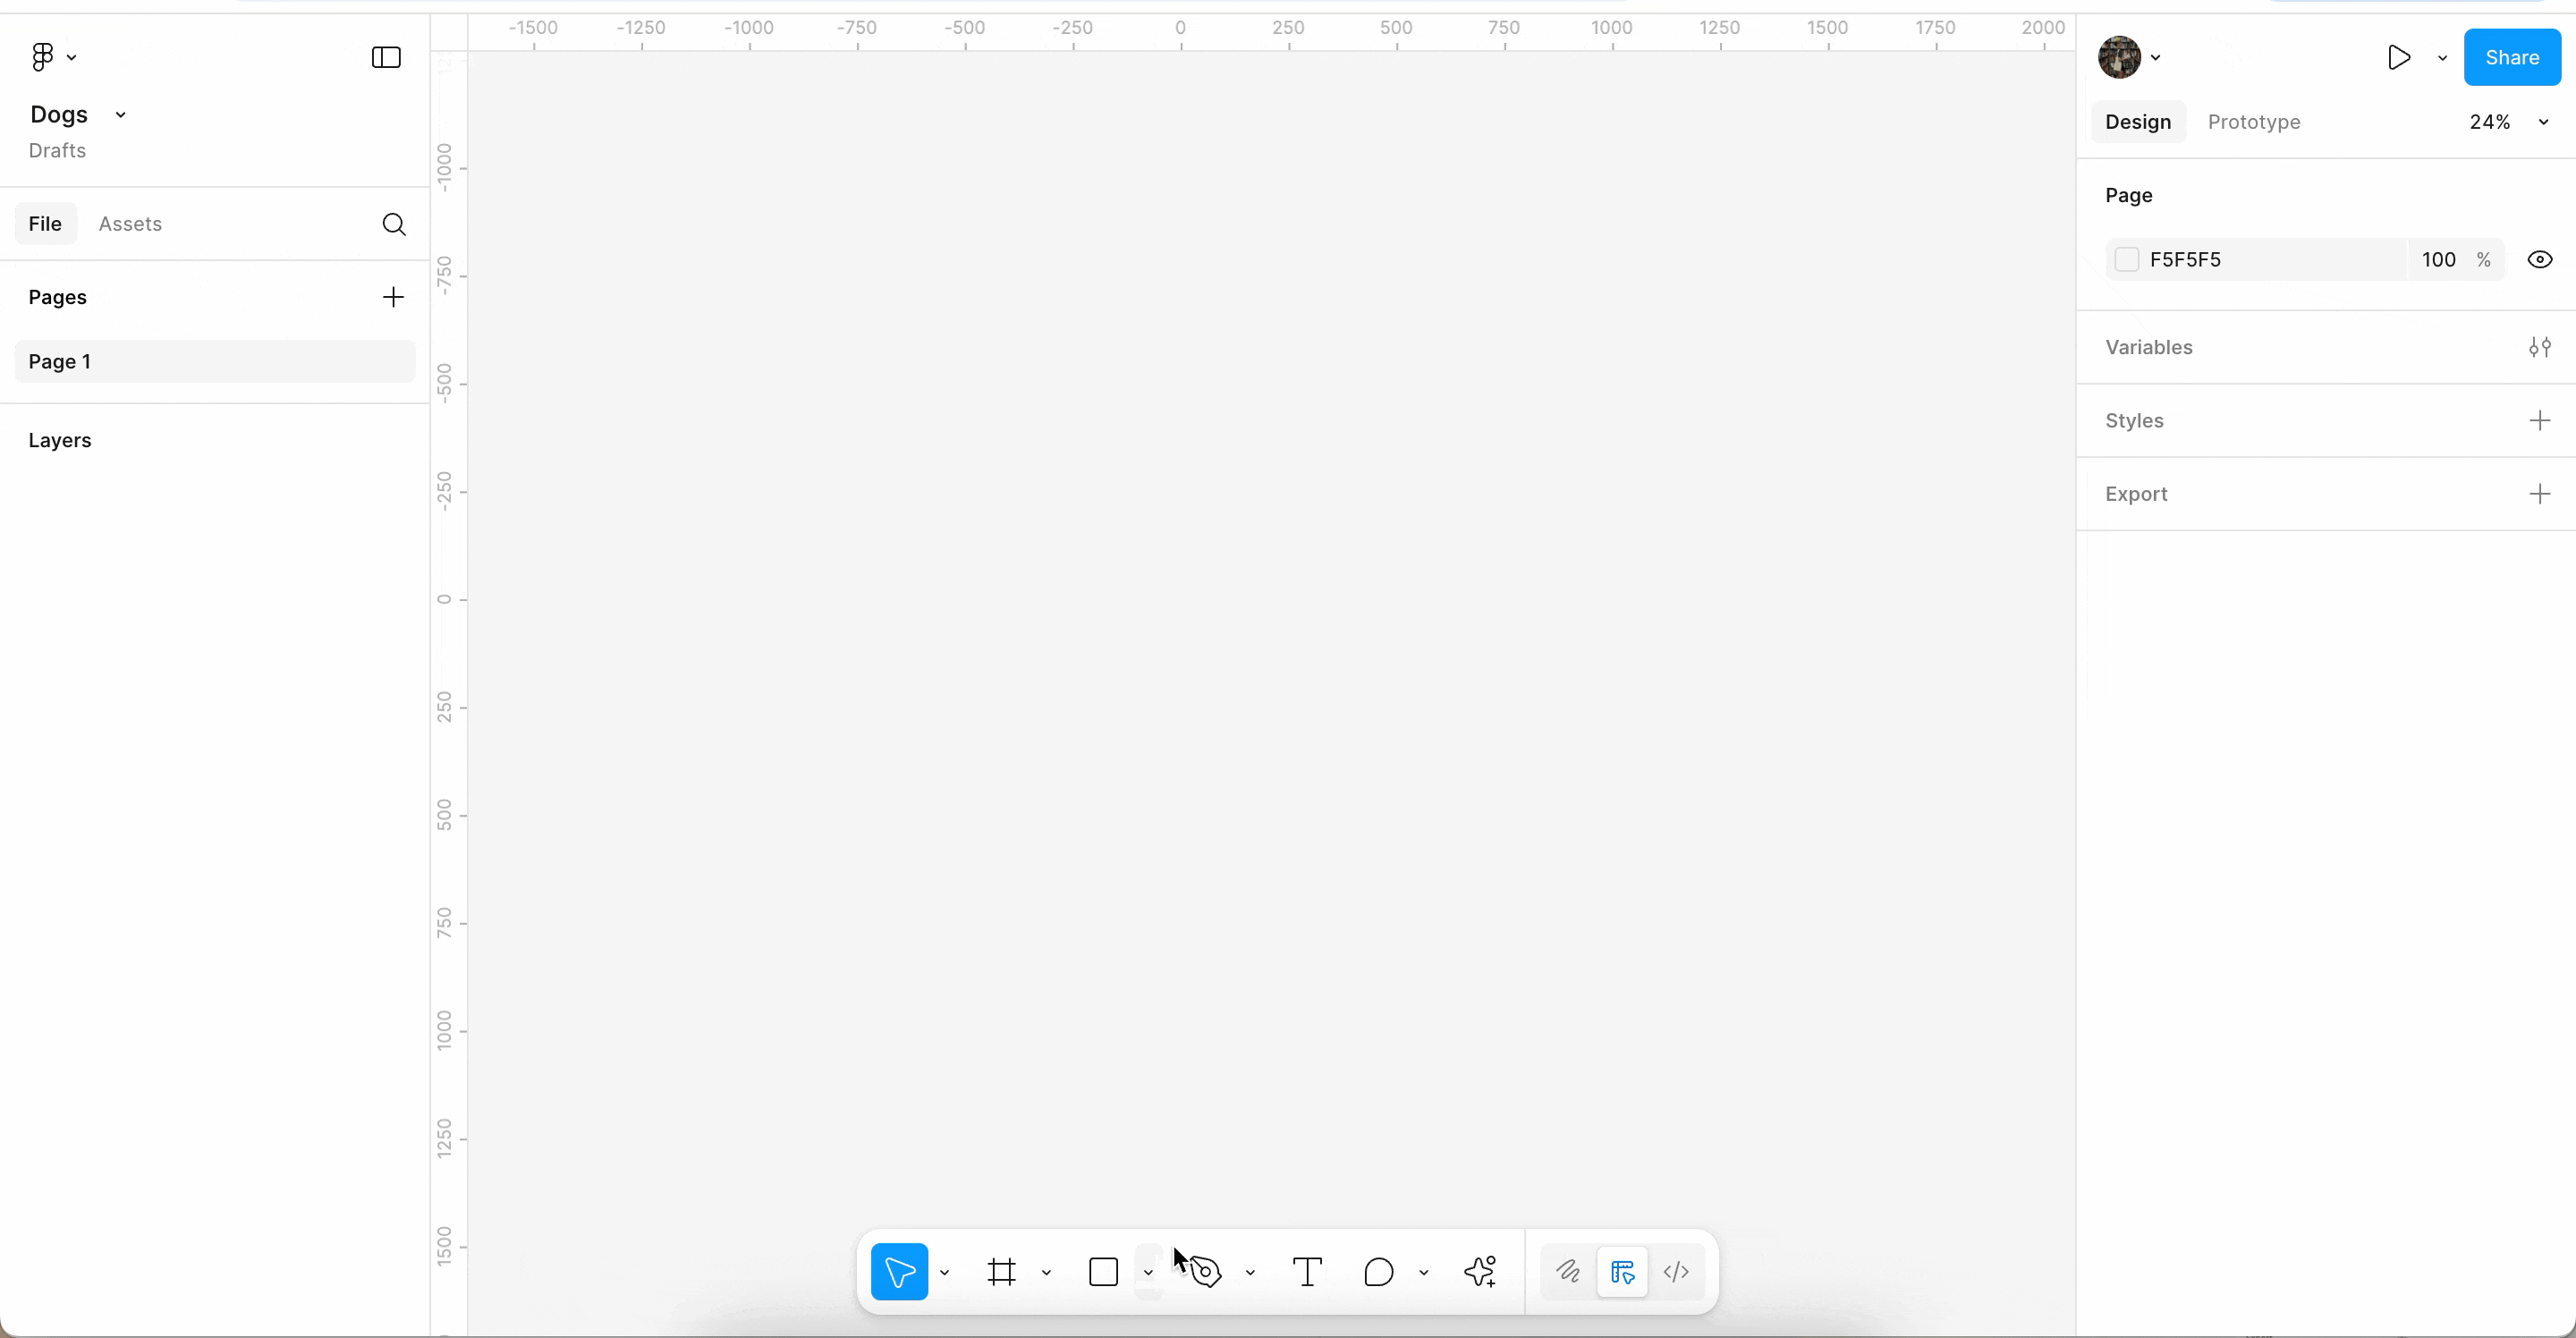Expand the Dogs project dropdown

pyautogui.click(x=120, y=114)
